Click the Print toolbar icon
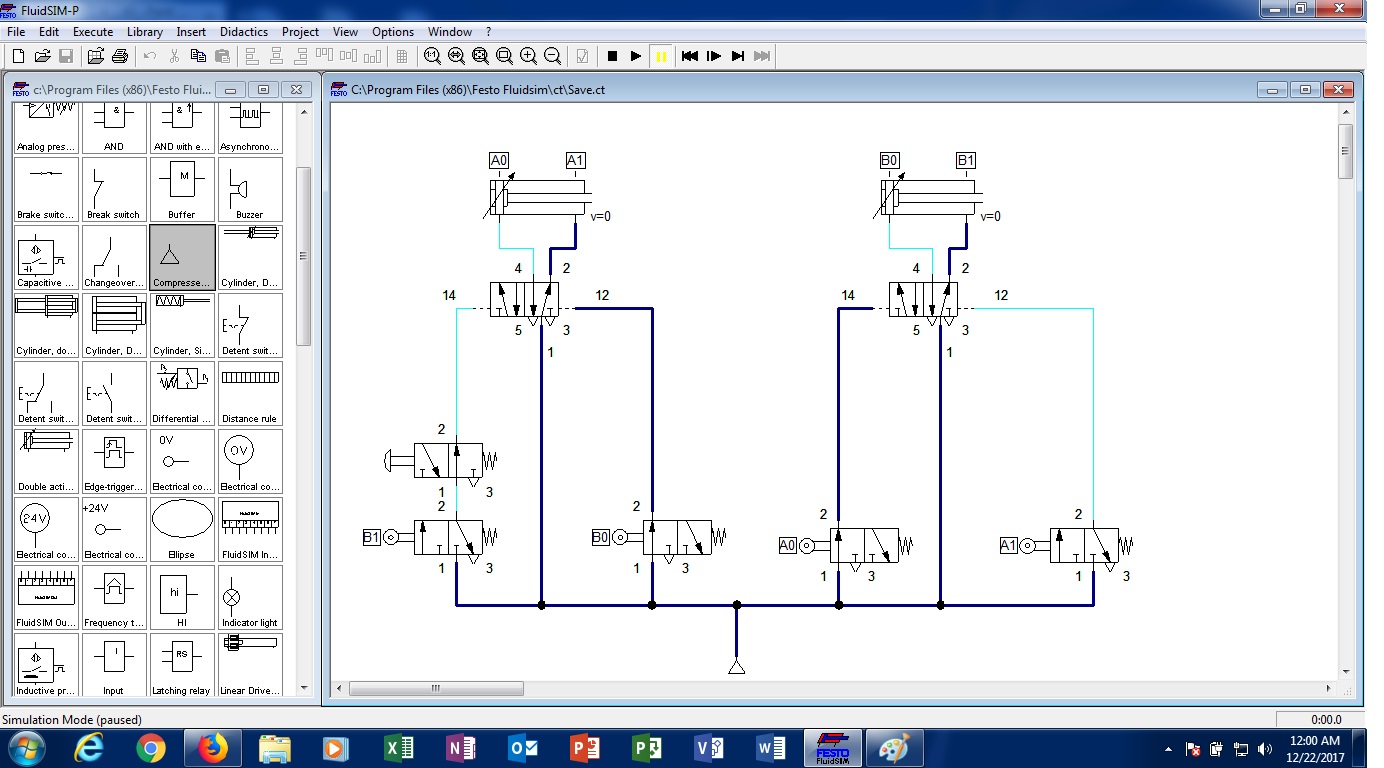 tap(120, 56)
